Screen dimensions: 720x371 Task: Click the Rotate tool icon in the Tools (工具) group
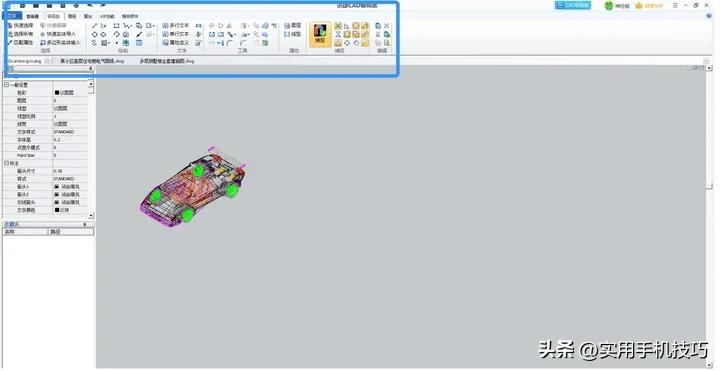coord(220,26)
